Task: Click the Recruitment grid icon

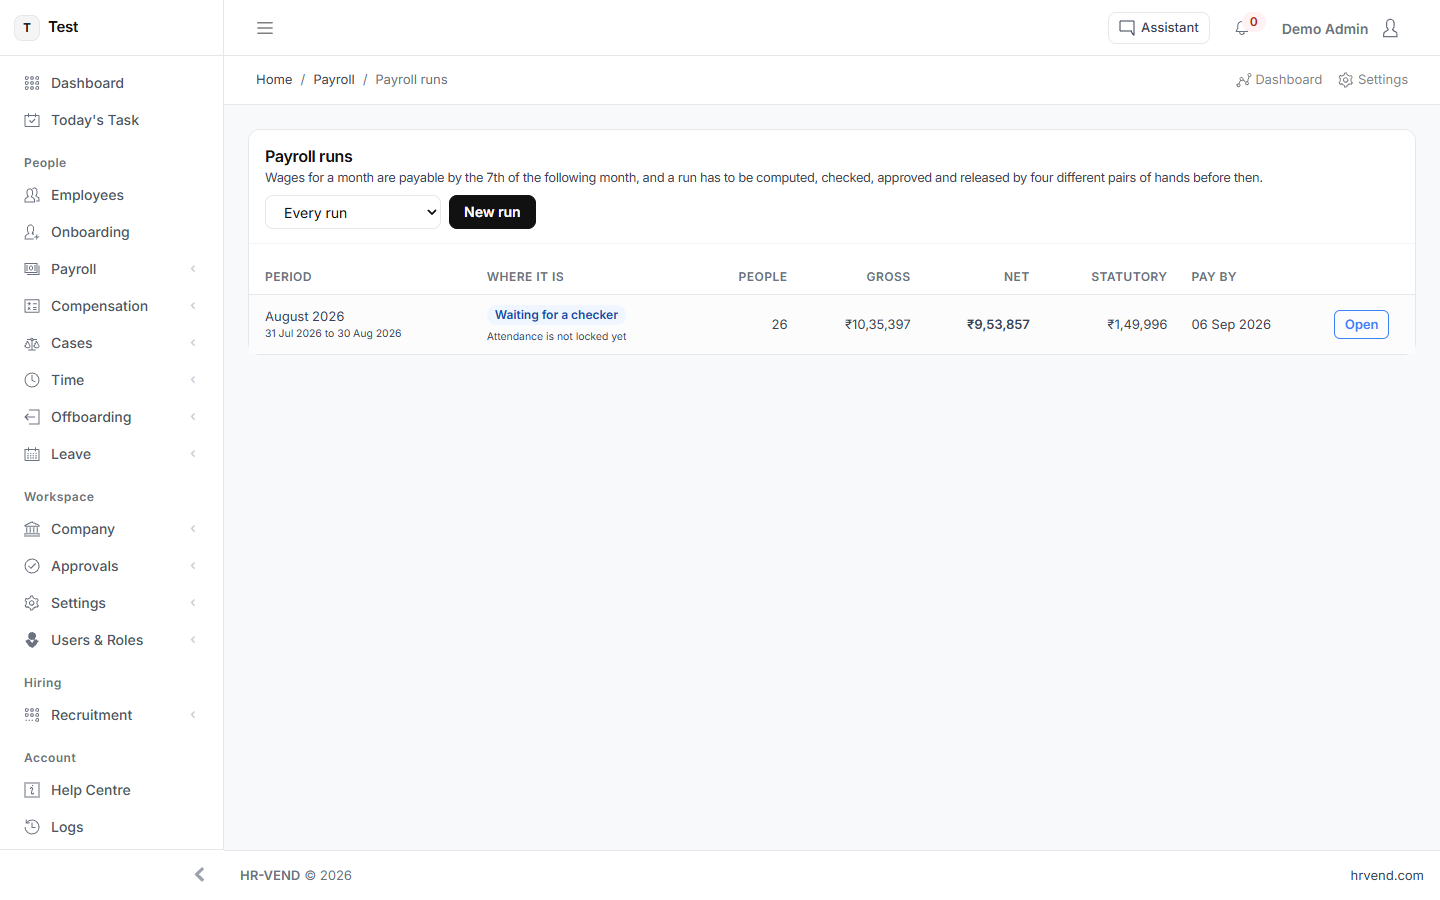Action: [32, 715]
